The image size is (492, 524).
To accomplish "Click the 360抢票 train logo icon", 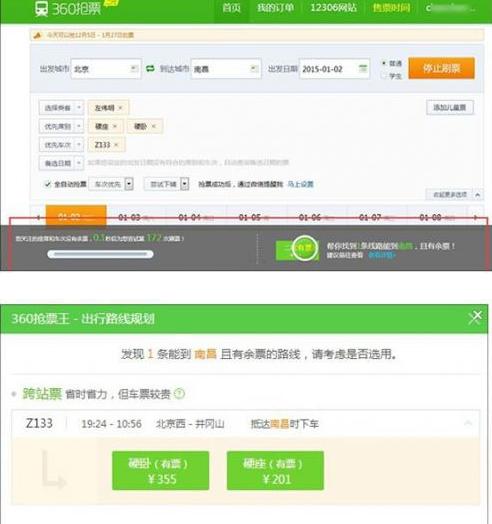I will pyautogui.click(x=41, y=9).
